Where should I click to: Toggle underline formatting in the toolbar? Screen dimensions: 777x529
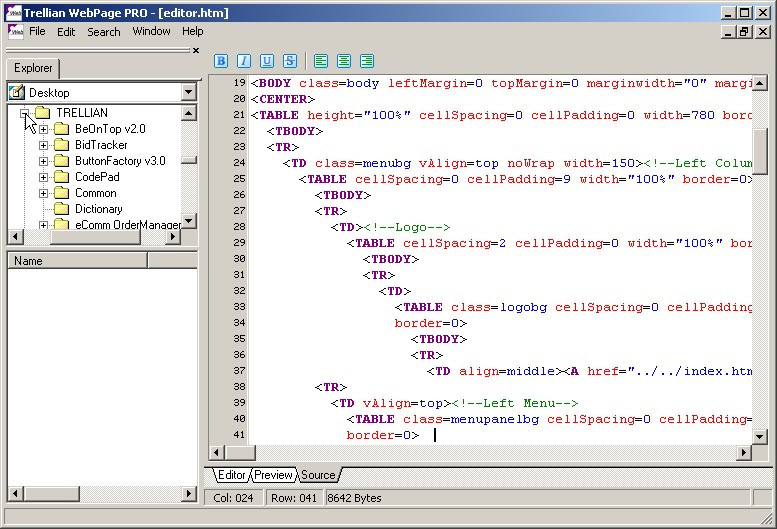(267, 61)
